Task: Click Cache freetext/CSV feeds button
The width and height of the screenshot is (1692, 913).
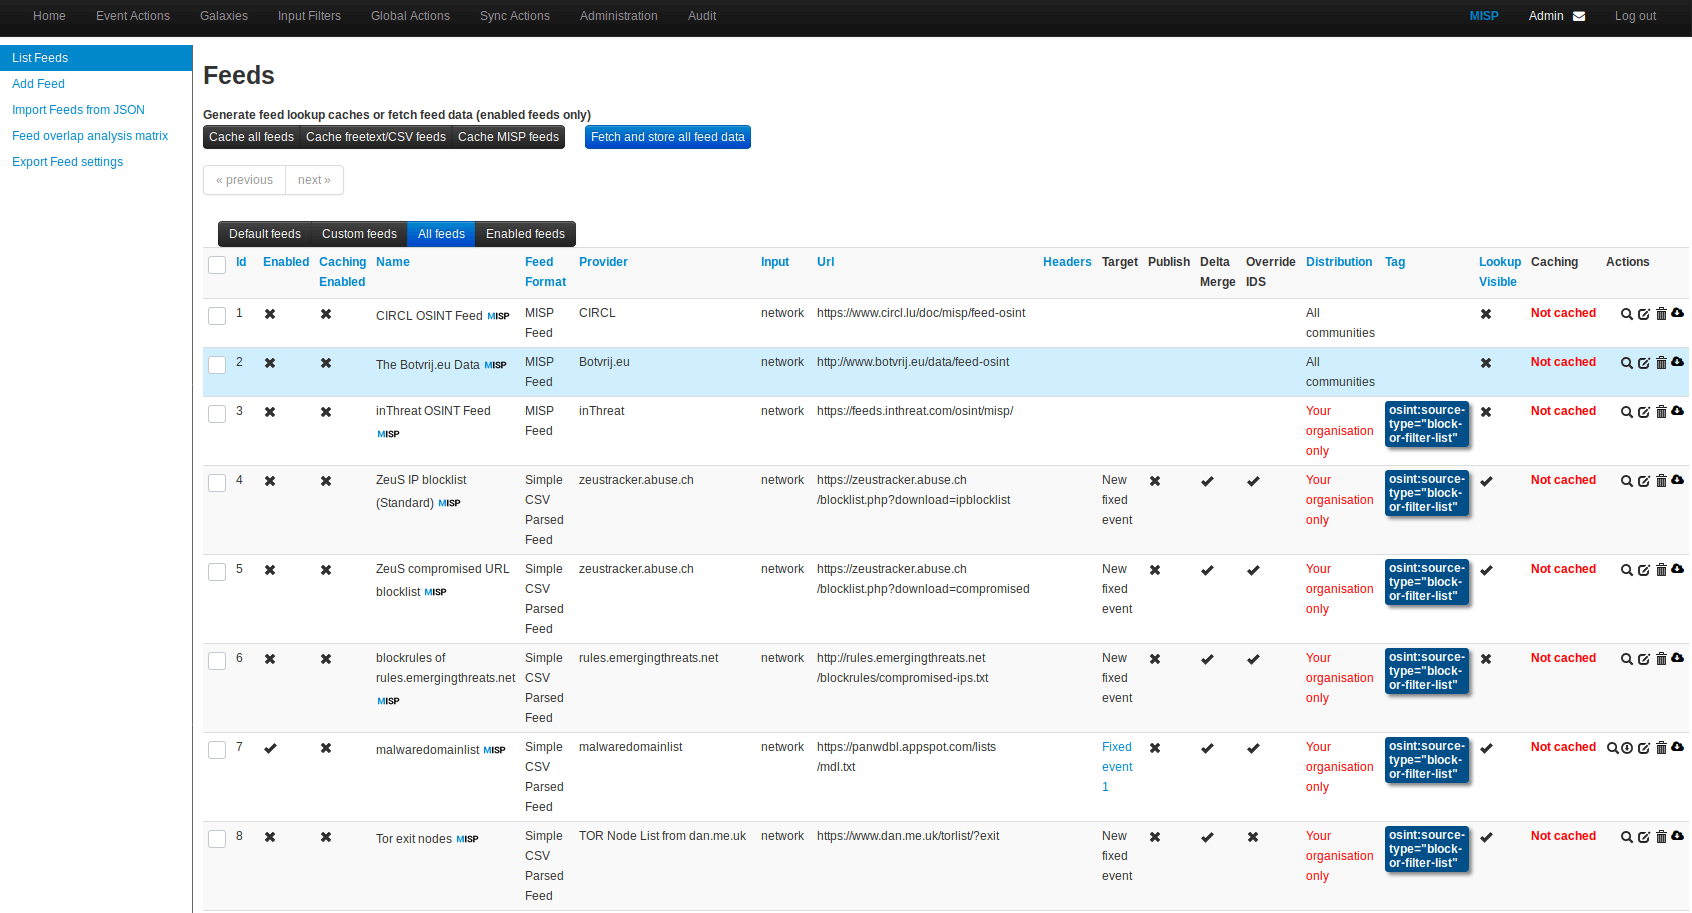Action: (x=376, y=137)
